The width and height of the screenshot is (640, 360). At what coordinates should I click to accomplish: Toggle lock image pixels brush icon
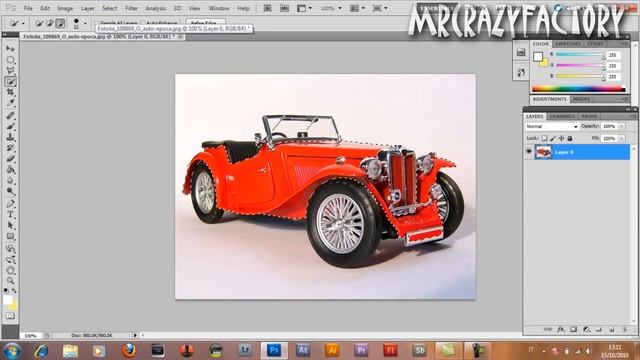553,138
